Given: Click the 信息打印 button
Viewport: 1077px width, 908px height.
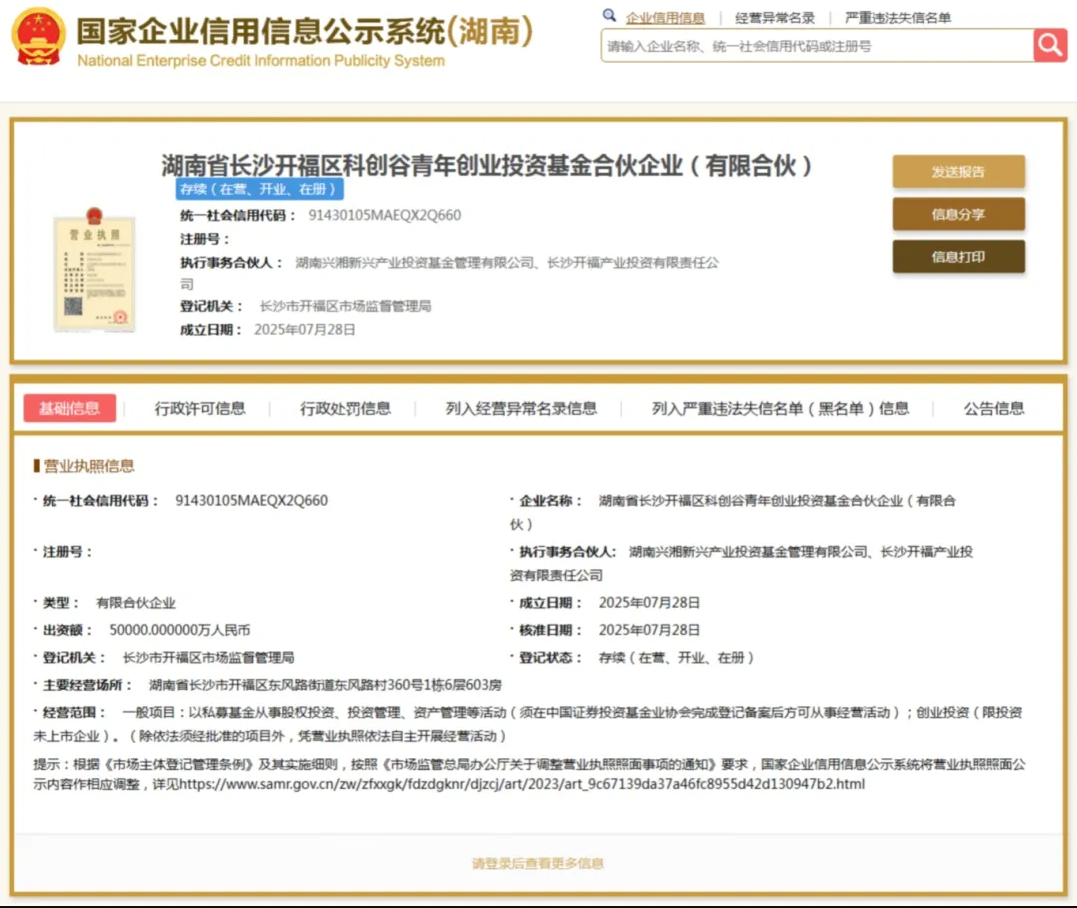Looking at the screenshot, I should pos(958,257).
